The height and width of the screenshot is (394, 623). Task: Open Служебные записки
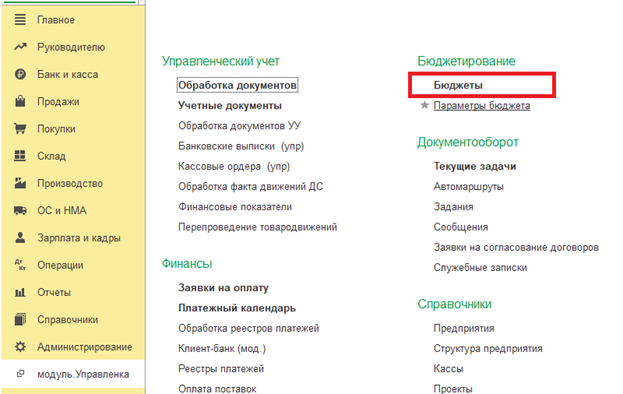click(480, 267)
